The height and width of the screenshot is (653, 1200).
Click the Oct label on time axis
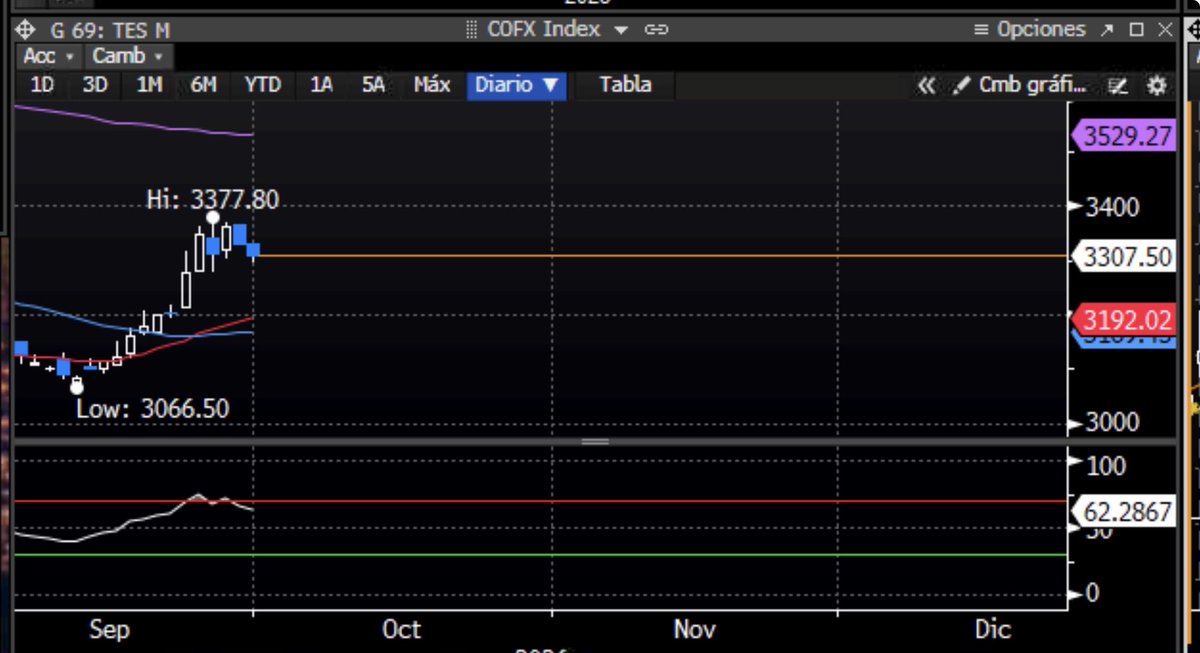401,629
